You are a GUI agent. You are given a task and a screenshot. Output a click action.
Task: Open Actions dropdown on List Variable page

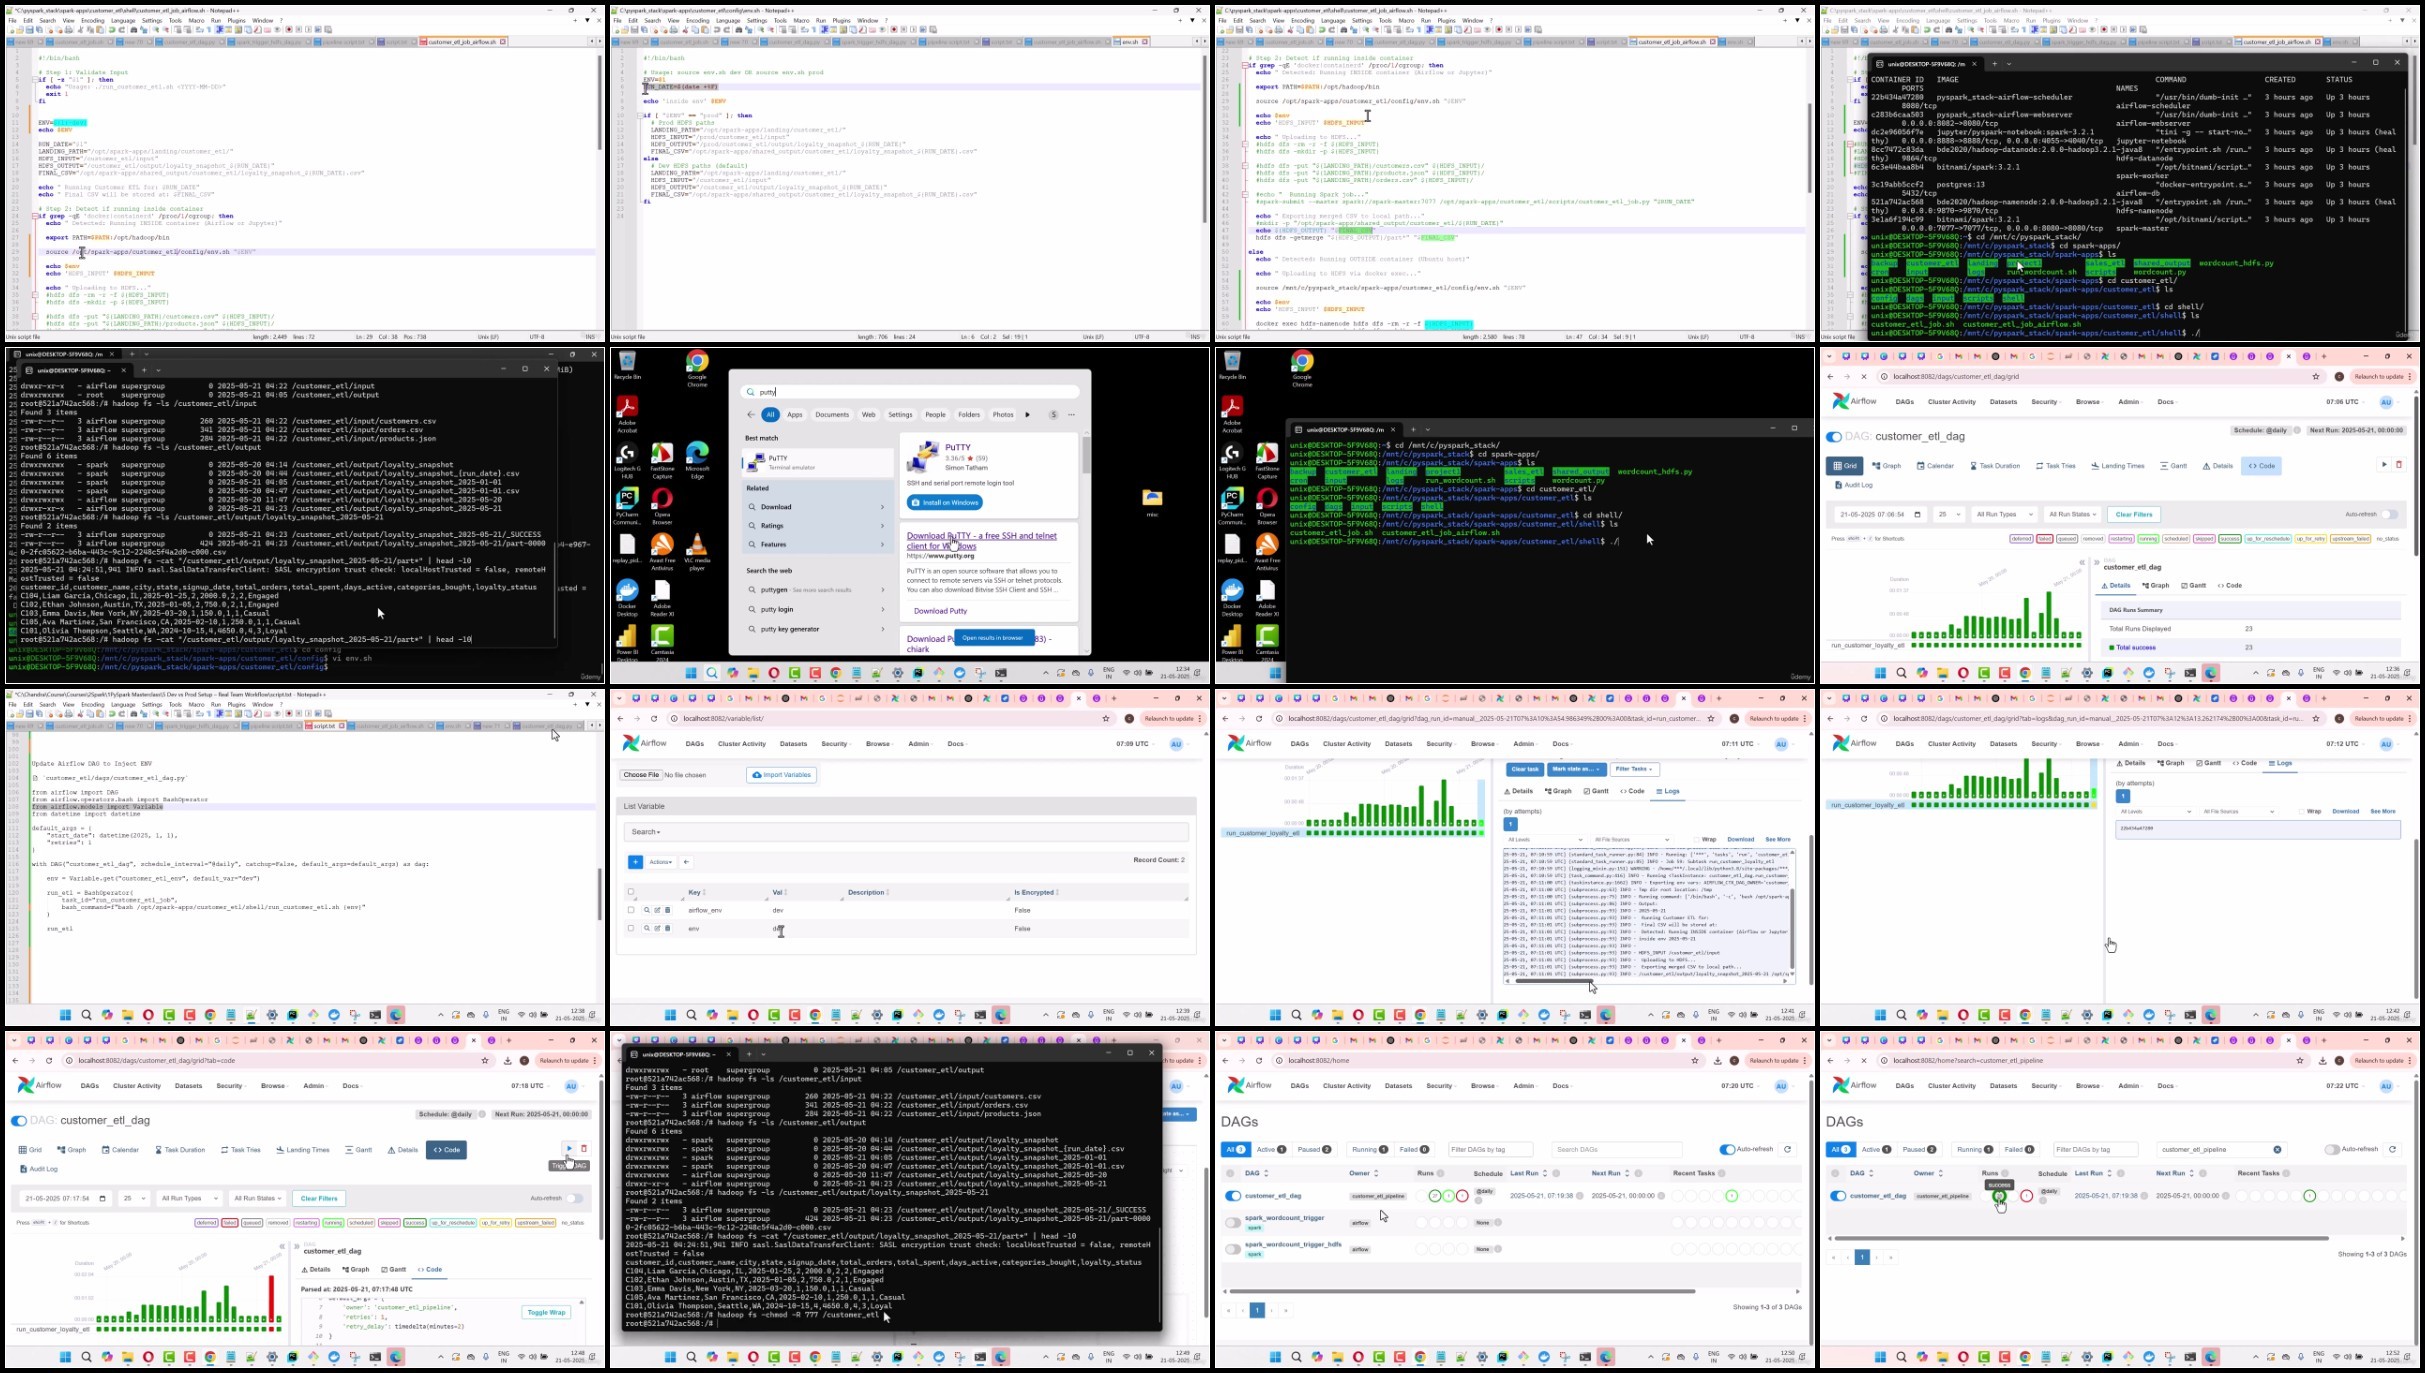(661, 861)
